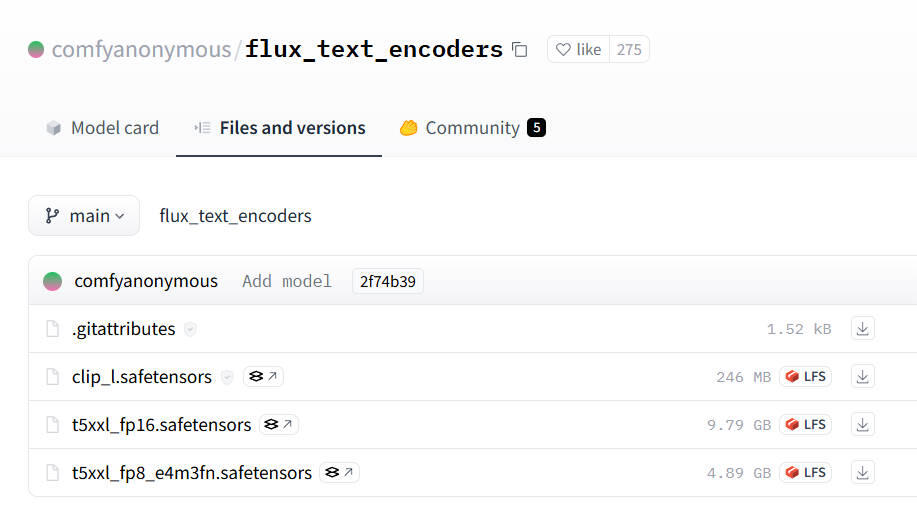This screenshot has width=917, height=513.
Task: Open the tensor viewer icon for t5xxl_fp16.safetensors
Action: coord(279,425)
